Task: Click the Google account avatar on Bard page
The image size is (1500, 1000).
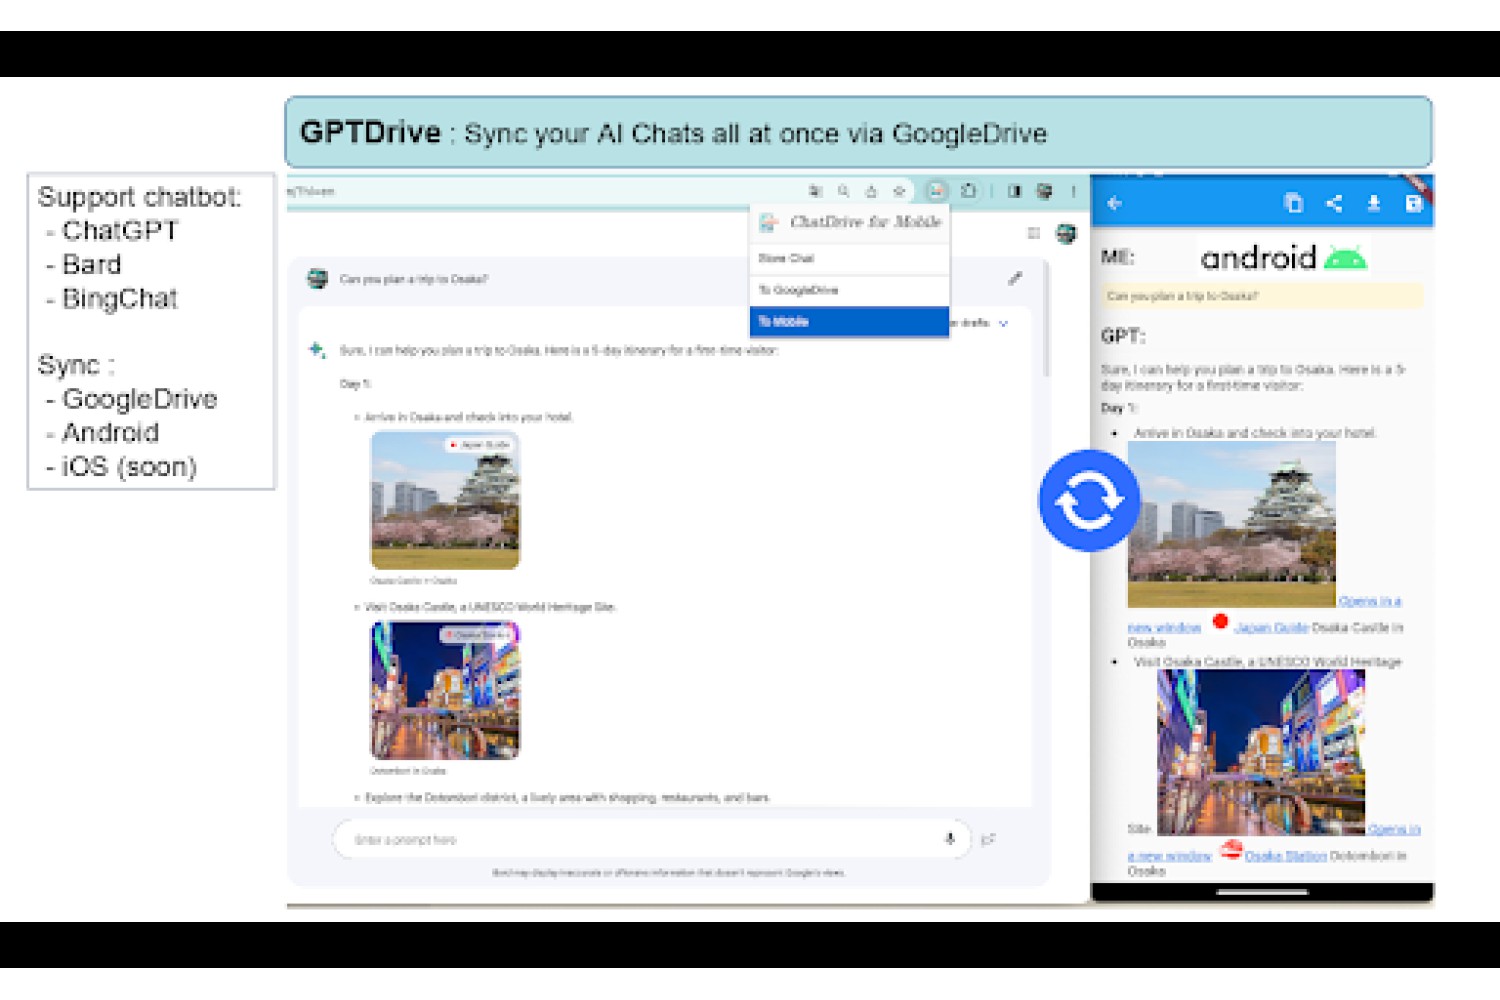Action: [1066, 234]
